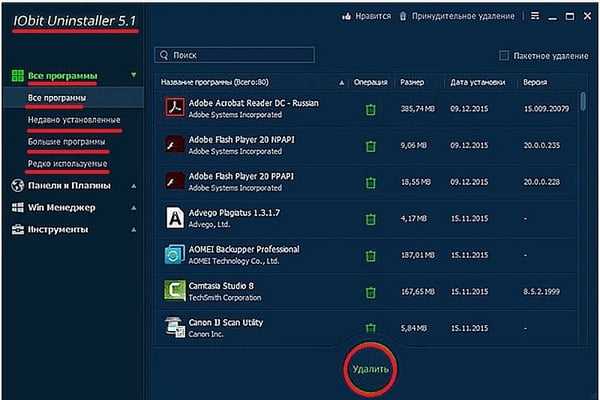The height and width of the screenshot is (400, 600).
Task: Click the version 15.009.20079 cell
Action: pyautogui.click(x=546, y=109)
